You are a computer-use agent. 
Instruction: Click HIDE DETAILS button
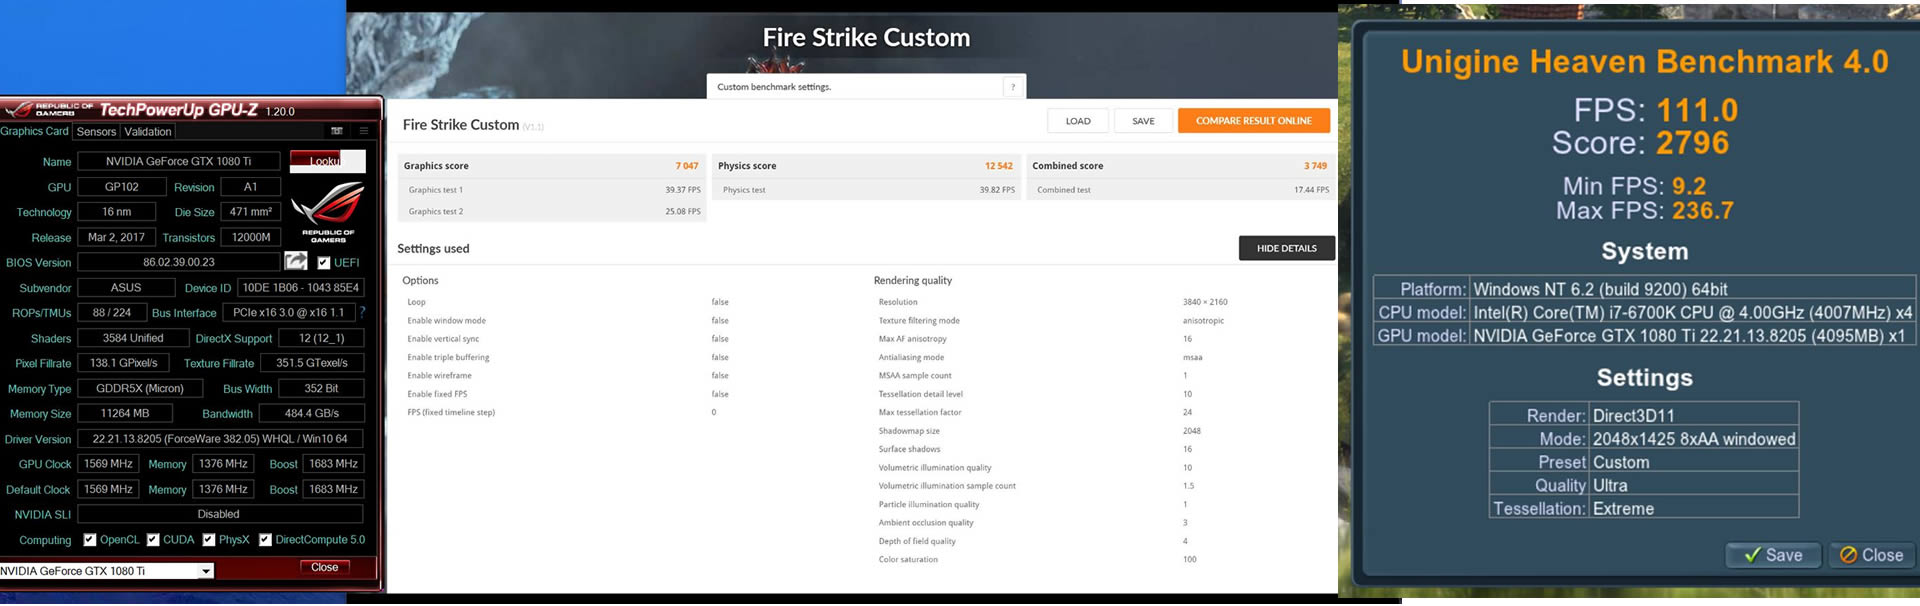1287,248
